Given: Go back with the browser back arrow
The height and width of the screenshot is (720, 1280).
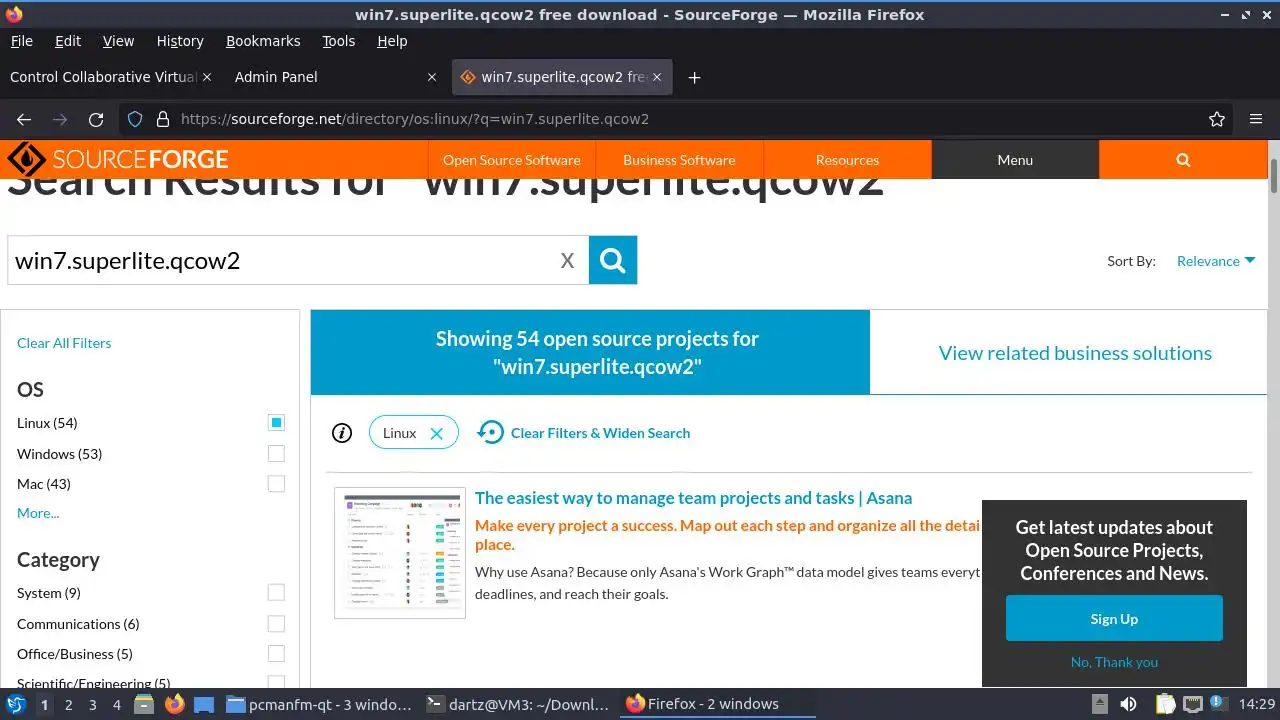Looking at the screenshot, I should point(24,119).
